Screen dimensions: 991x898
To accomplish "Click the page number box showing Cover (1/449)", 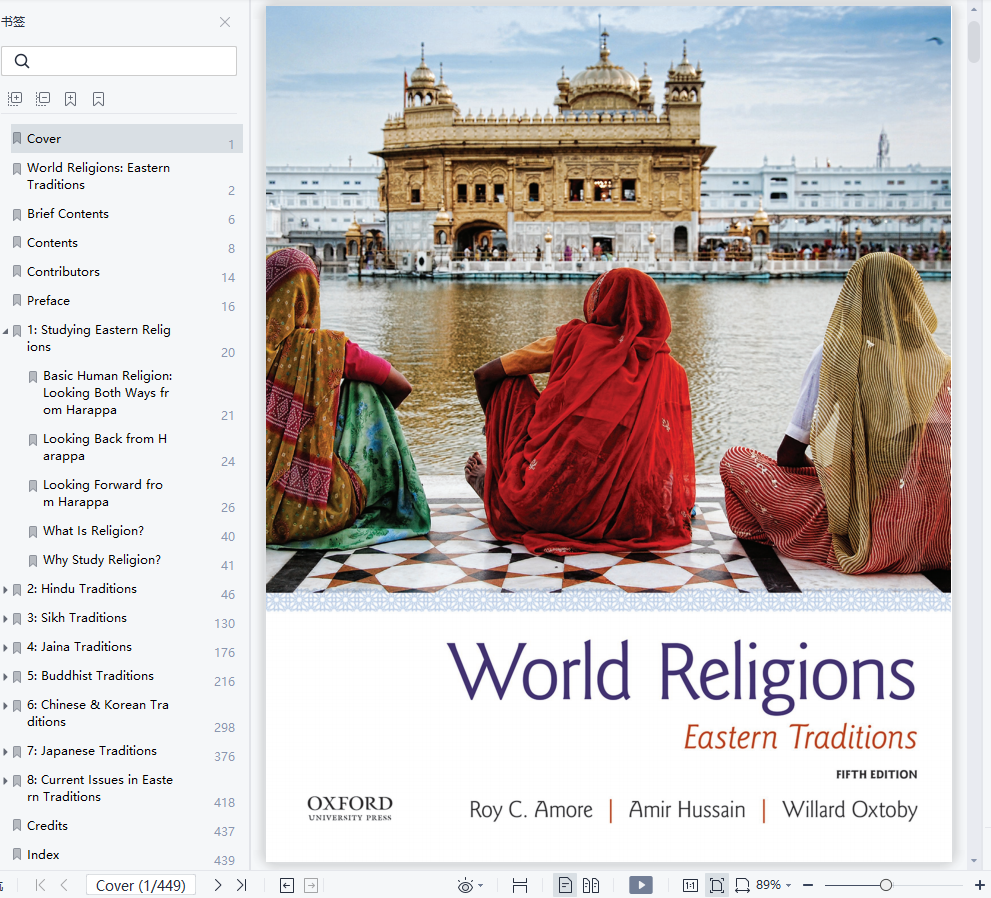I will 141,885.
